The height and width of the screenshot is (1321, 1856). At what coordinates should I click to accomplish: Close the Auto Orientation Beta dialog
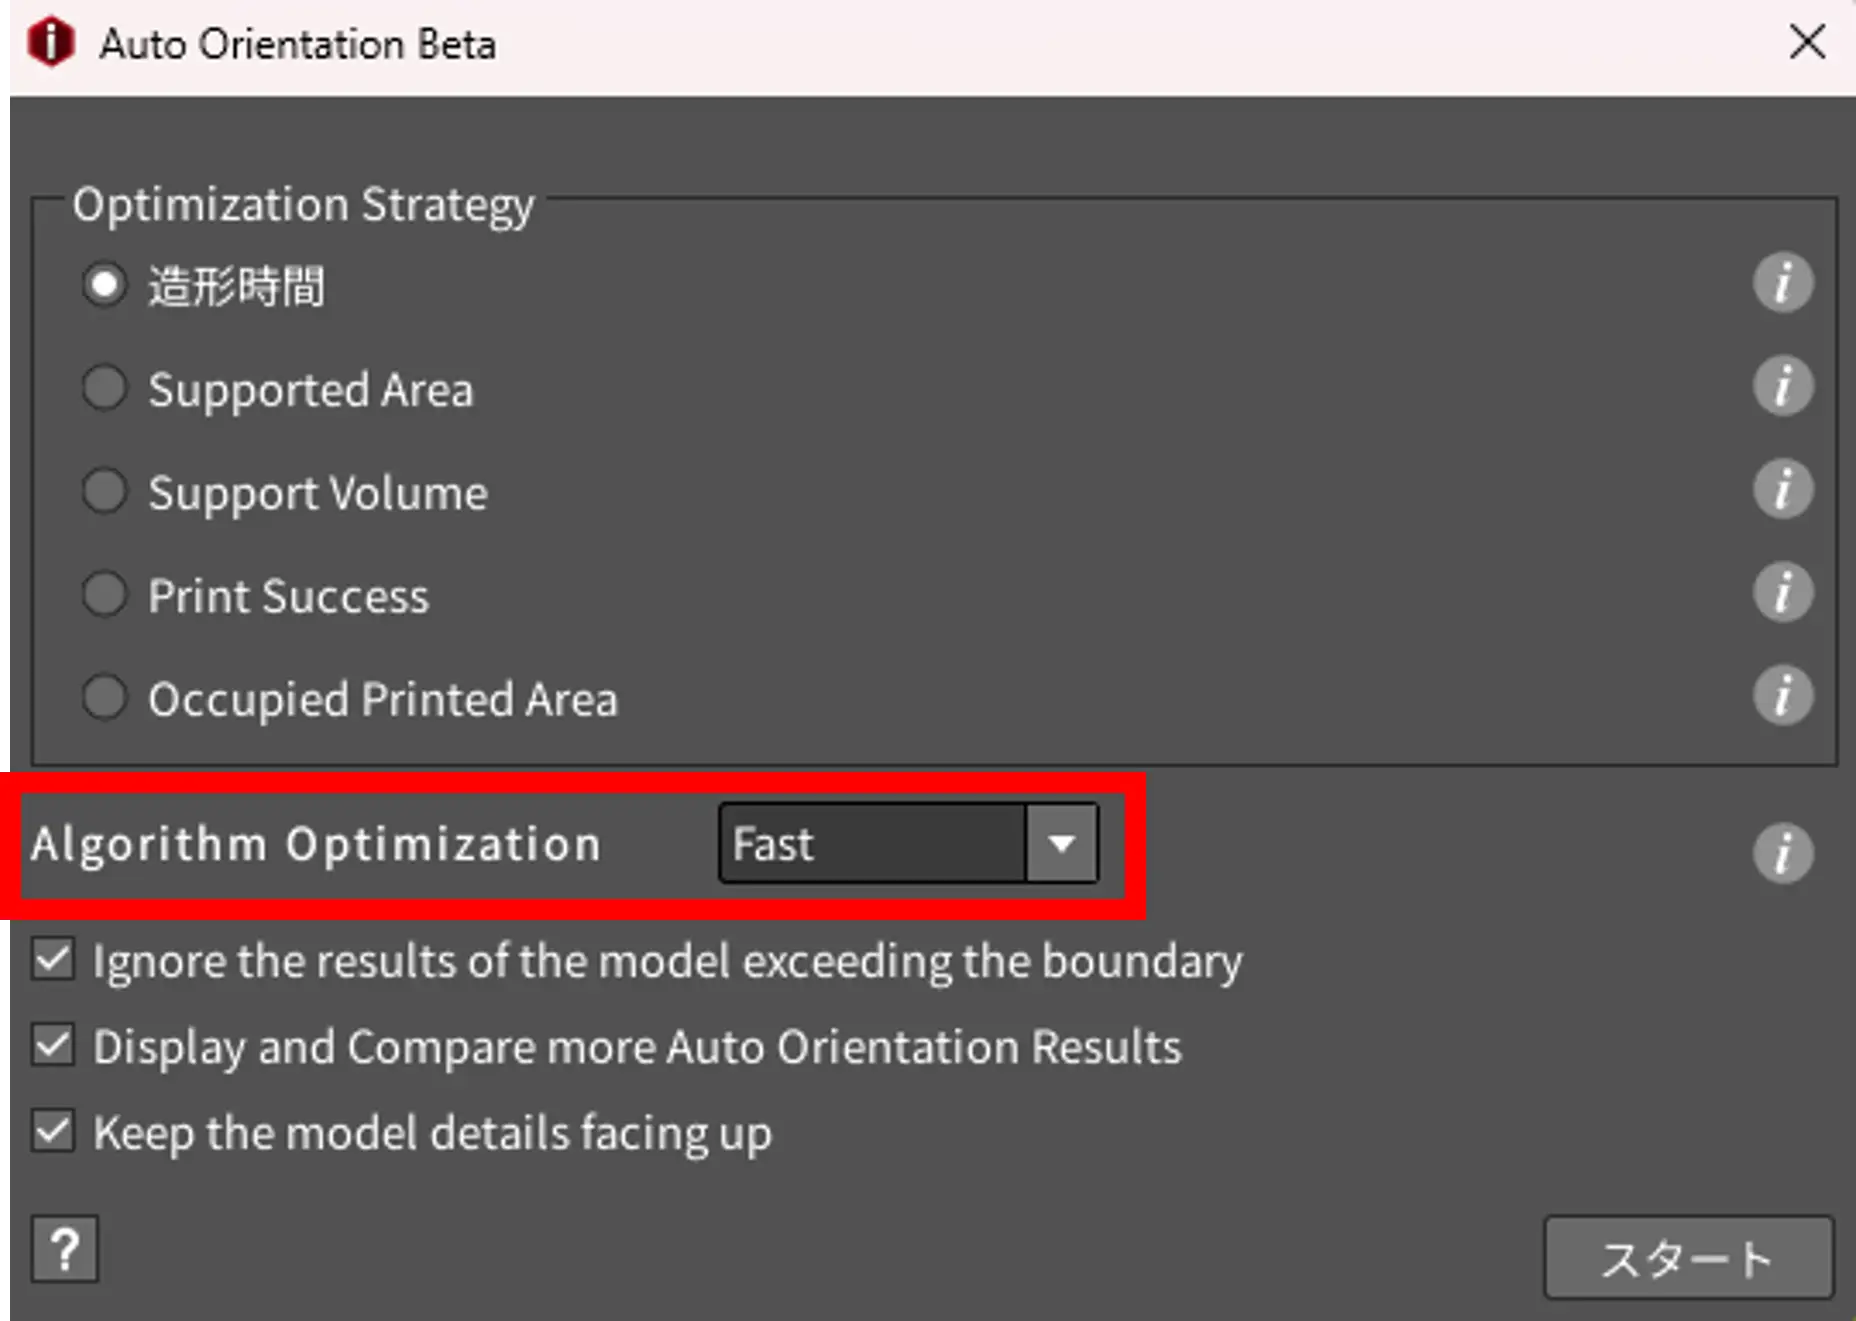coord(1807,43)
